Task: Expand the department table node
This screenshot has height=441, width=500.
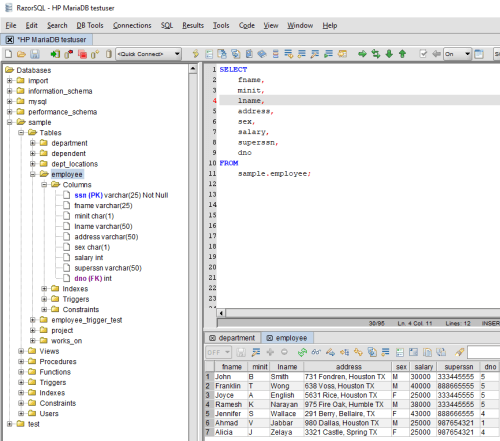Action: (33, 143)
